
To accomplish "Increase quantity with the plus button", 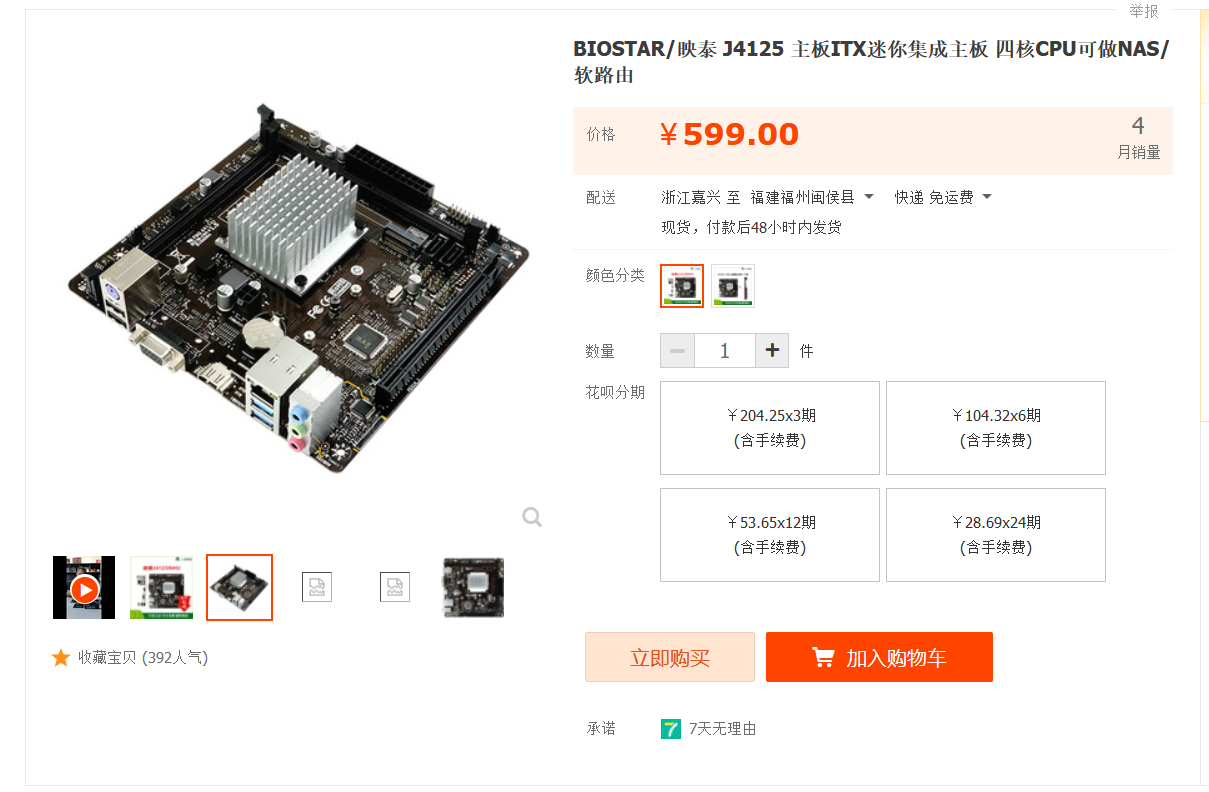I will pyautogui.click(x=772, y=351).
